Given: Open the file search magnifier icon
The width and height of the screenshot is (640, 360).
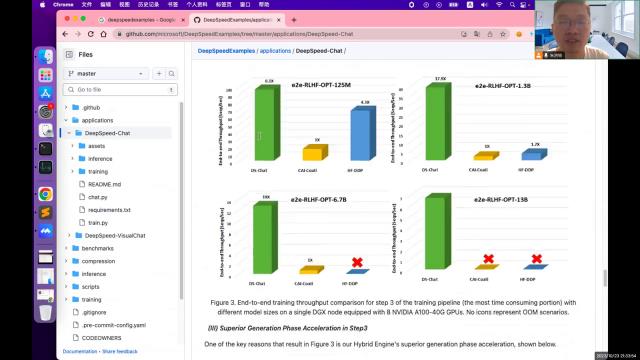Looking at the screenshot, I should (x=171, y=73).
